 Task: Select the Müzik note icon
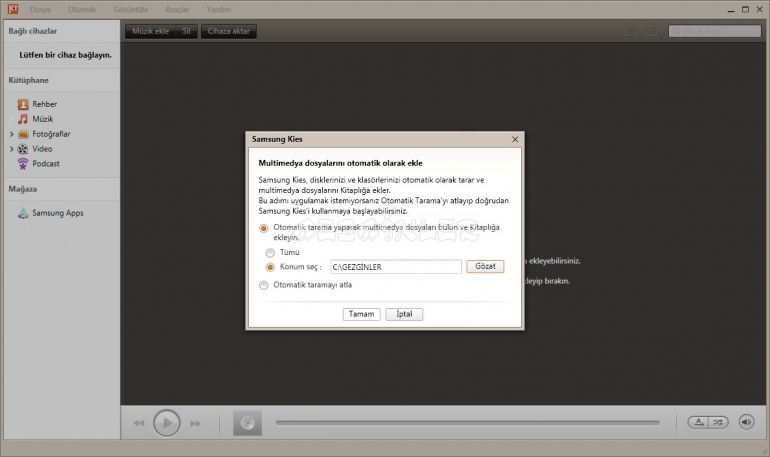point(23,119)
